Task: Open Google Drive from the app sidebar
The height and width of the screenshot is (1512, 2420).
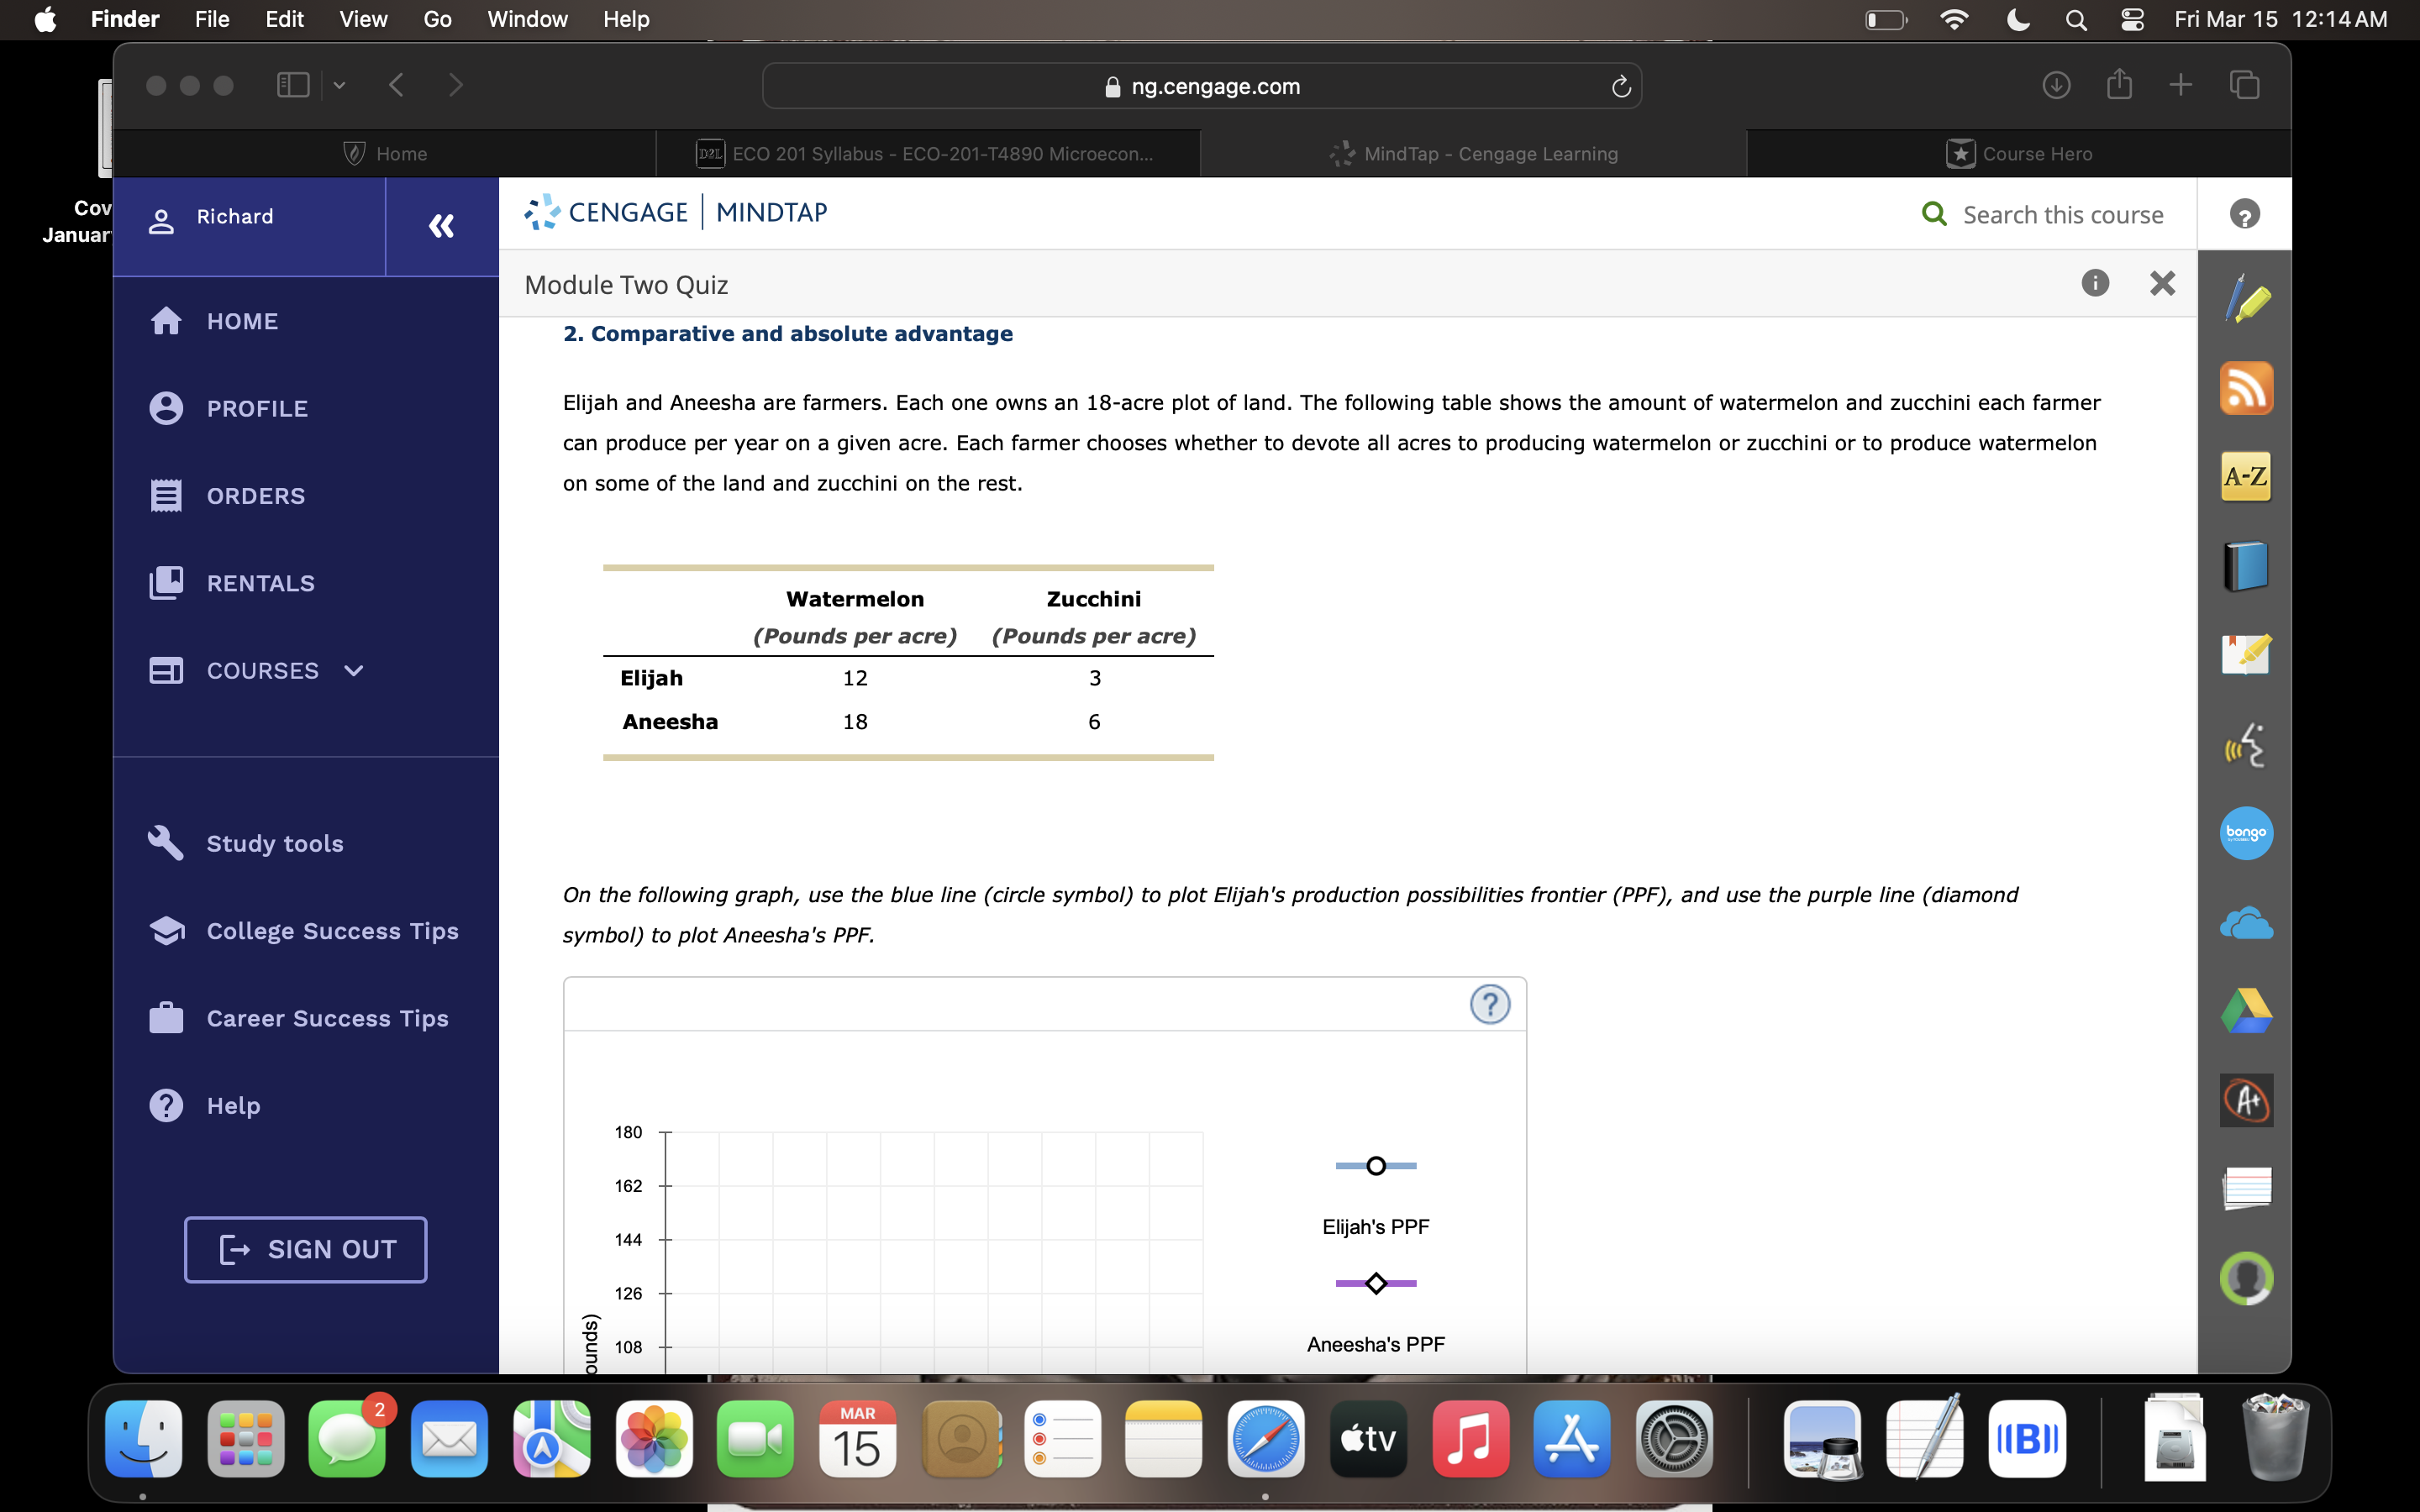Action: point(2246,1010)
